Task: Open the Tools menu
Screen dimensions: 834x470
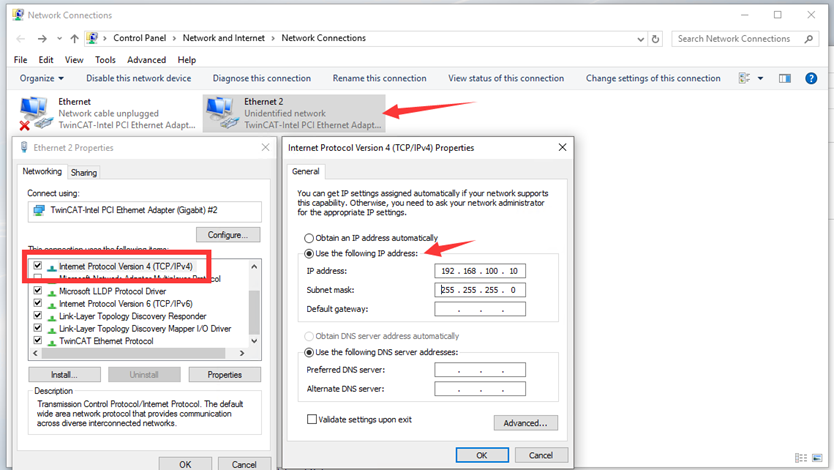Action: tap(105, 60)
